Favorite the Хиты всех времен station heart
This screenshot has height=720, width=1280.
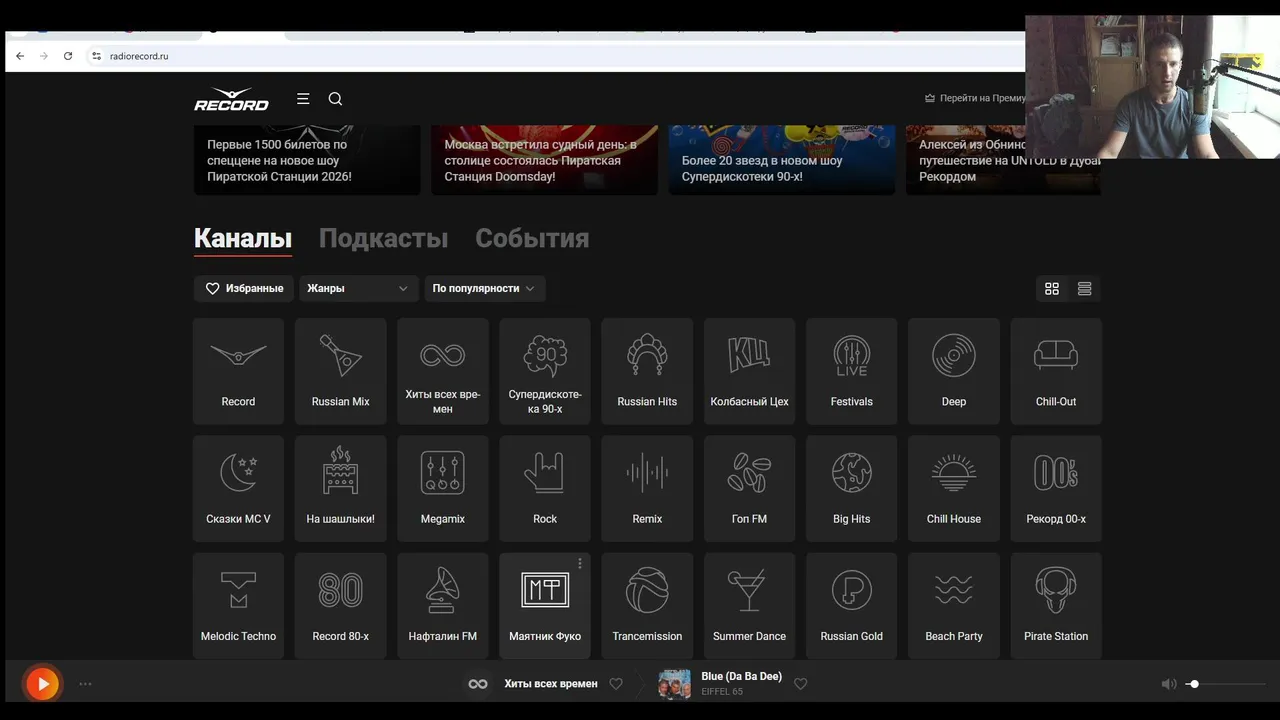(x=616, y=684)
